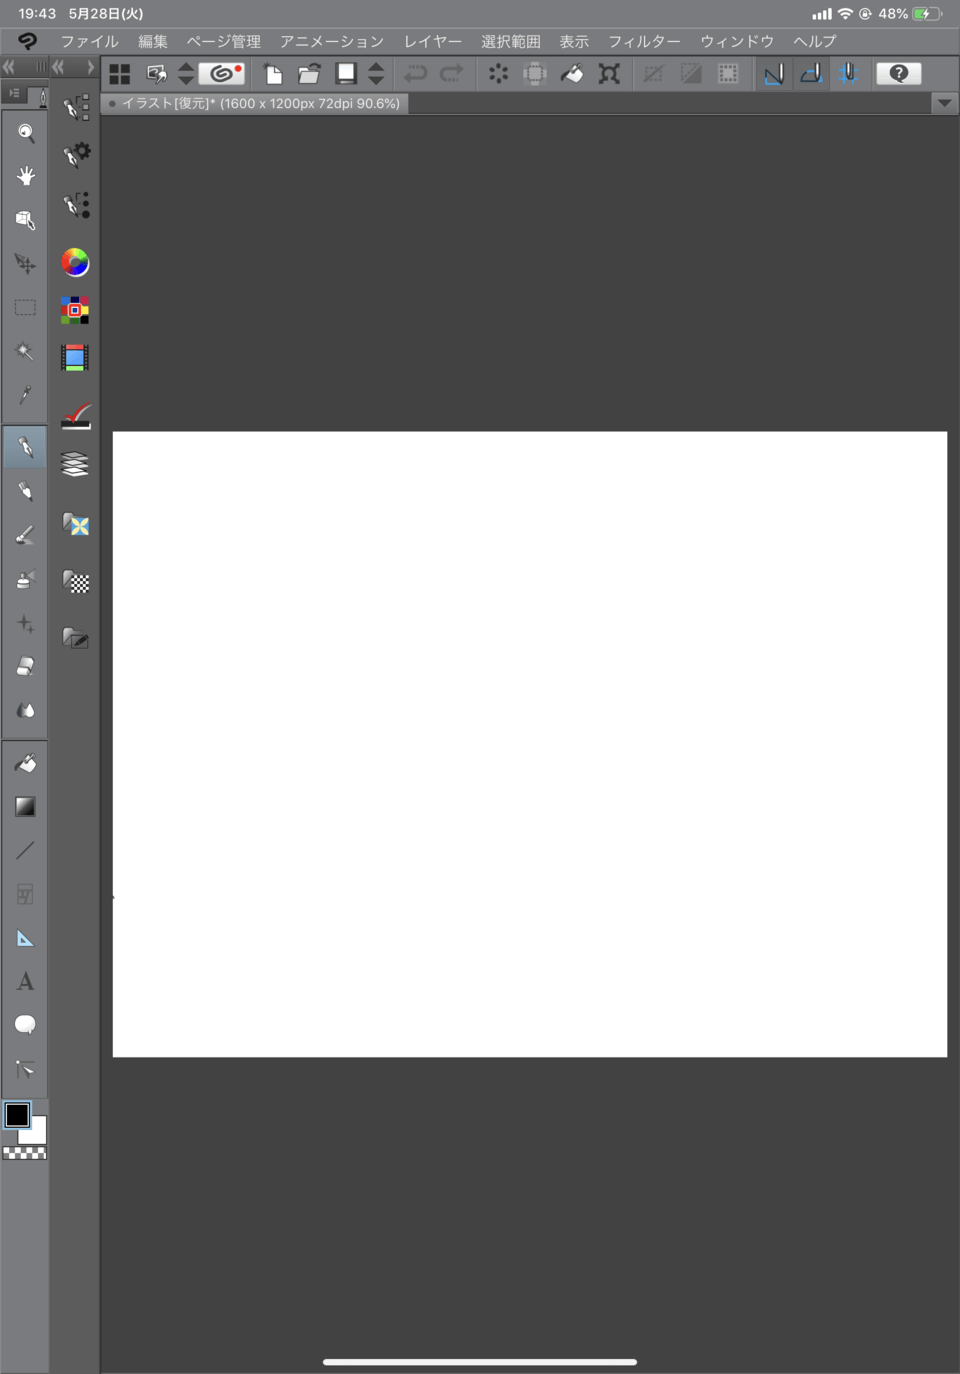The height and width of the screenshot is (1374, 960).
Task: Toggle Snap to Grid
Action: click(848, 73)
